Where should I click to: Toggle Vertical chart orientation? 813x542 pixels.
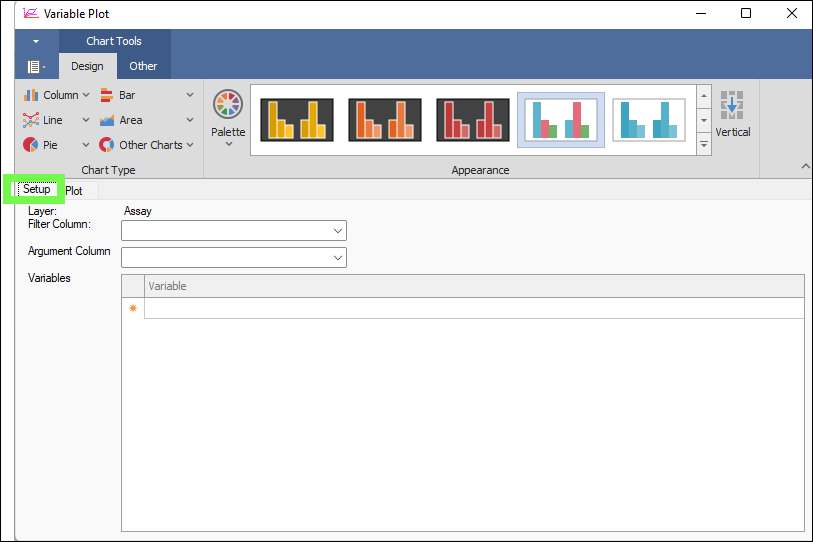[732, 115]
